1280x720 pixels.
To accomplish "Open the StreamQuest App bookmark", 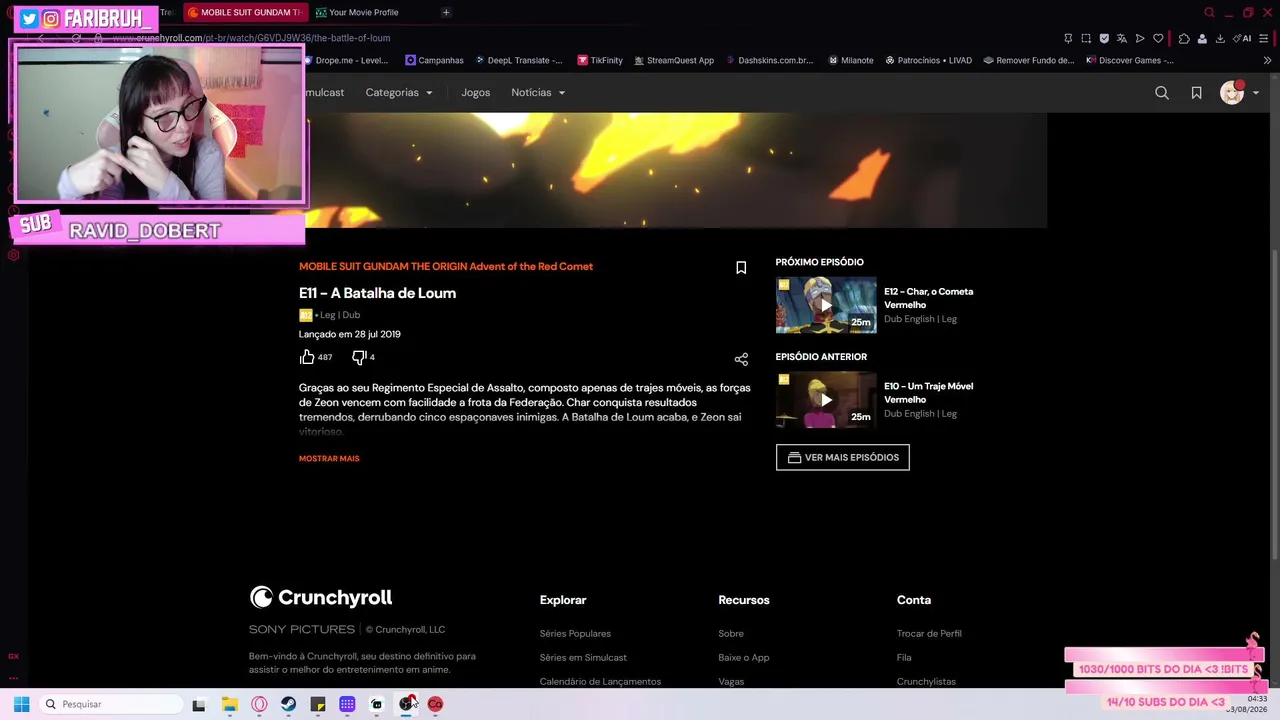I will coord(674,61).
